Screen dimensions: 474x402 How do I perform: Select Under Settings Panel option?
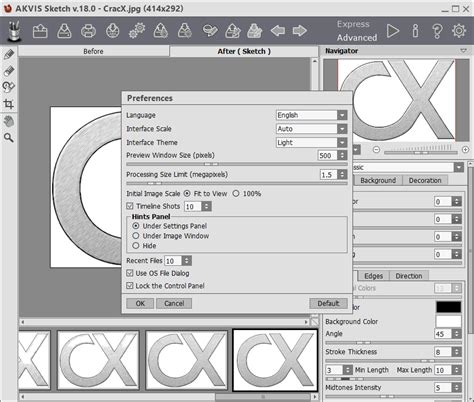click(136, 226)
